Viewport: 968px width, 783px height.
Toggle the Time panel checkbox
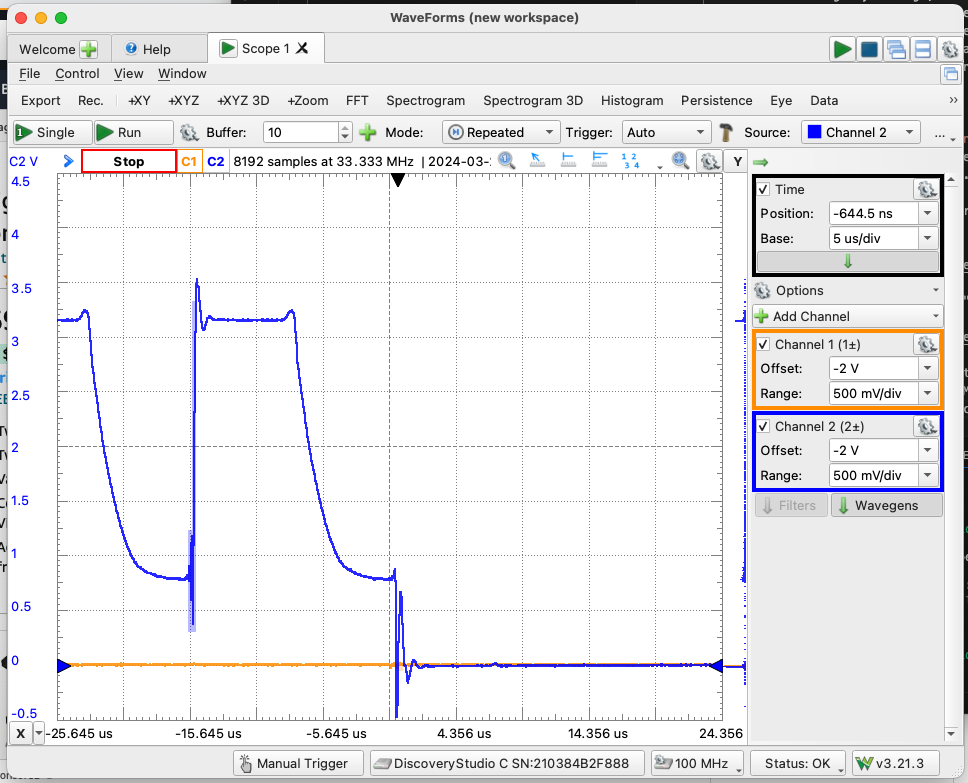click(763, 189)
